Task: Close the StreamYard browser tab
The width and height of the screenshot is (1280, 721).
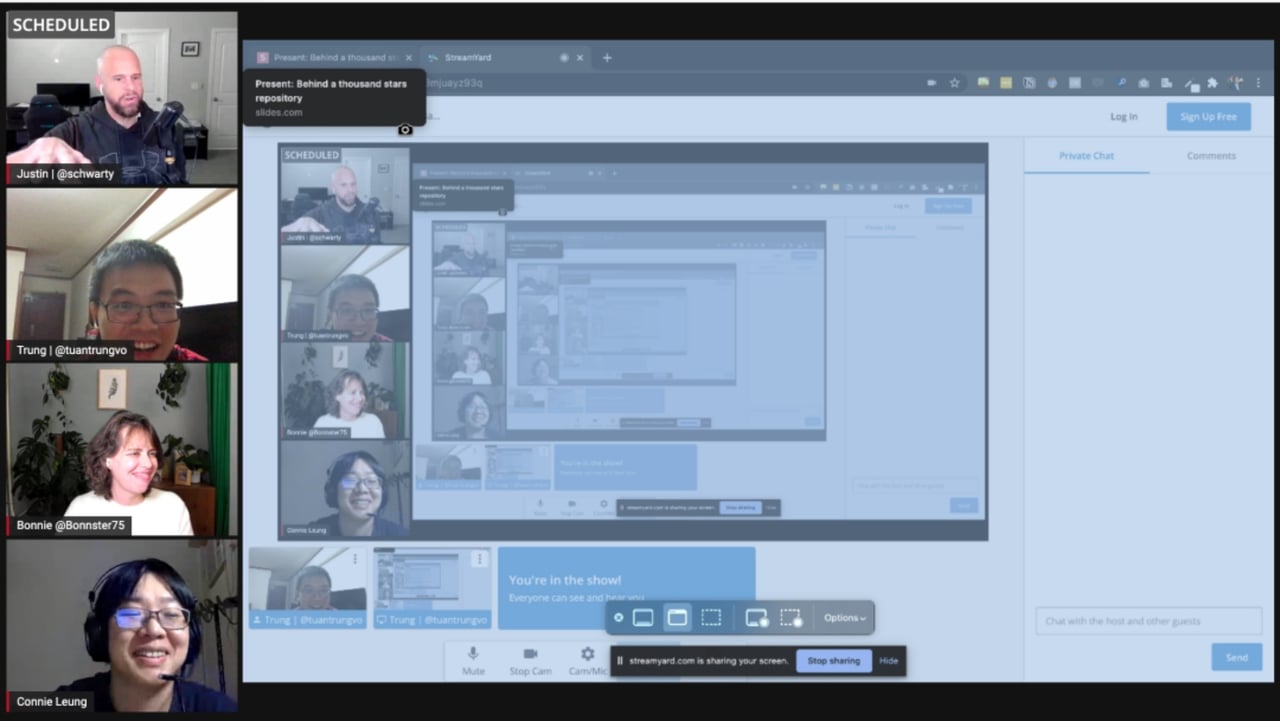Action: pyautogui.click(x=580, y=58)
